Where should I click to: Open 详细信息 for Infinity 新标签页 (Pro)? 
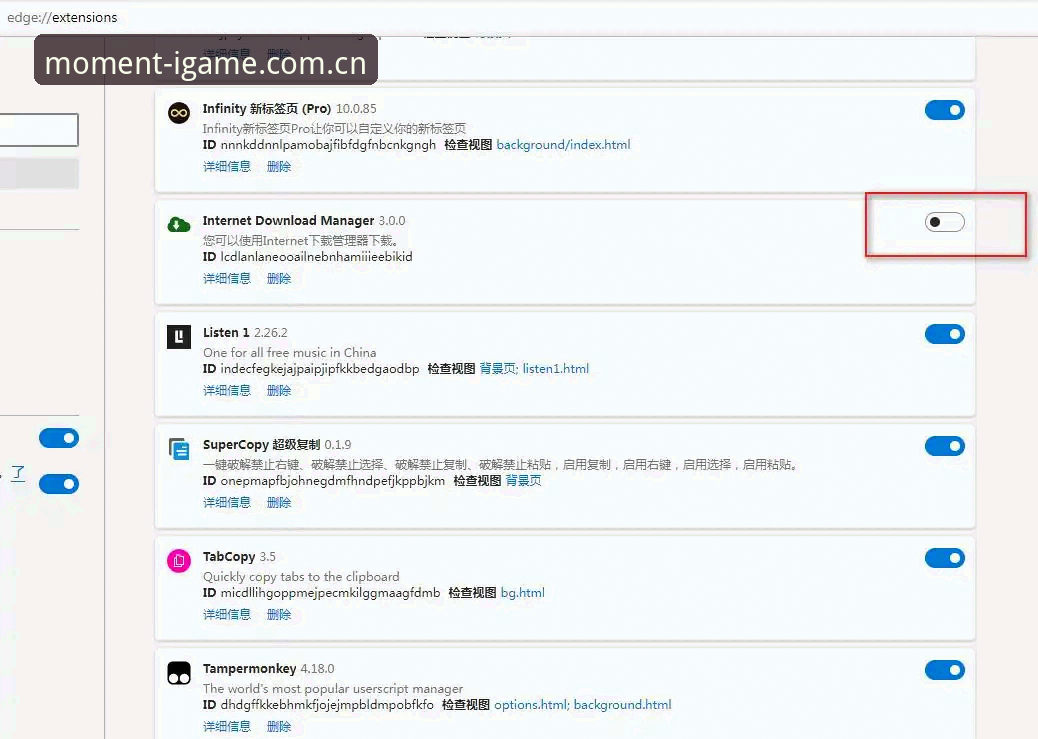tap(227, 166)
